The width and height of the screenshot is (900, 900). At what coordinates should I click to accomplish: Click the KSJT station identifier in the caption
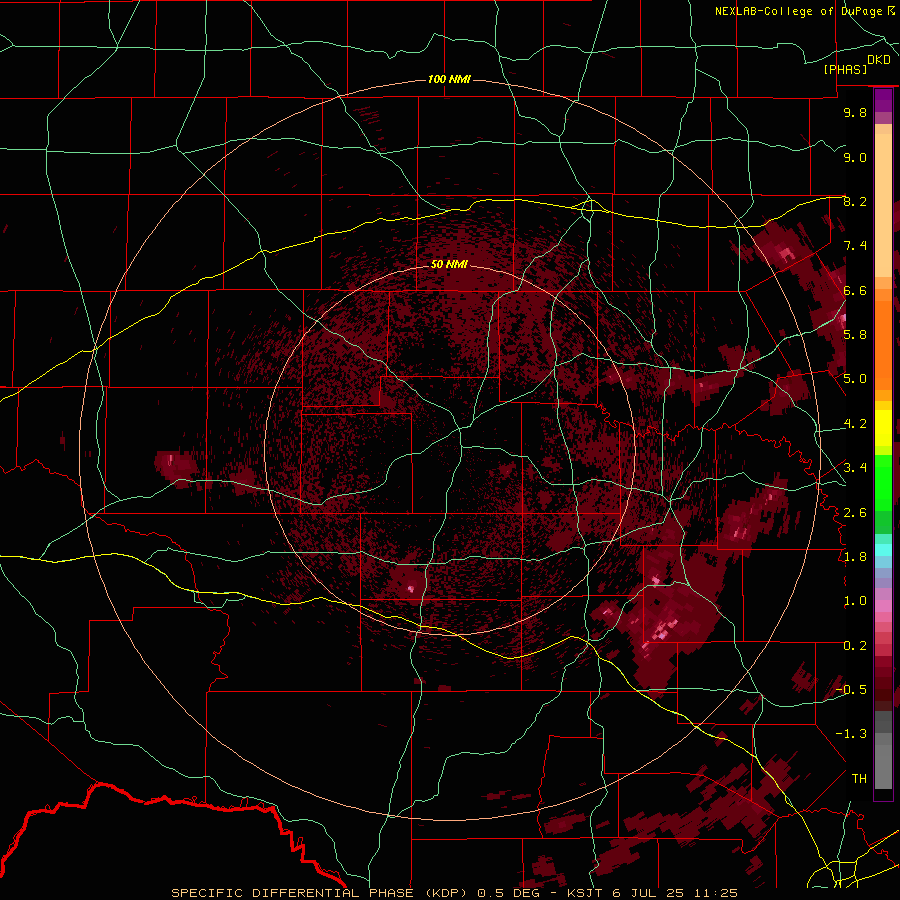point(585,893)
